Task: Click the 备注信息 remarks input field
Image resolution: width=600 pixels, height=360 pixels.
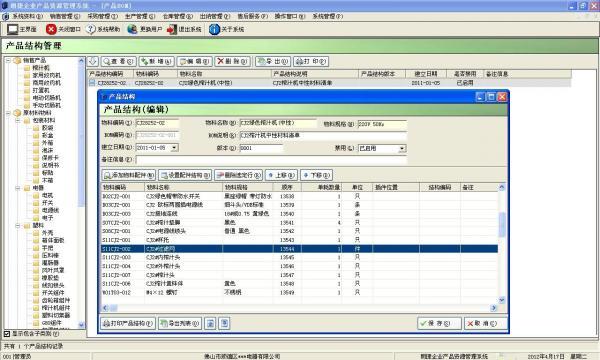Action: coord(271,160)
